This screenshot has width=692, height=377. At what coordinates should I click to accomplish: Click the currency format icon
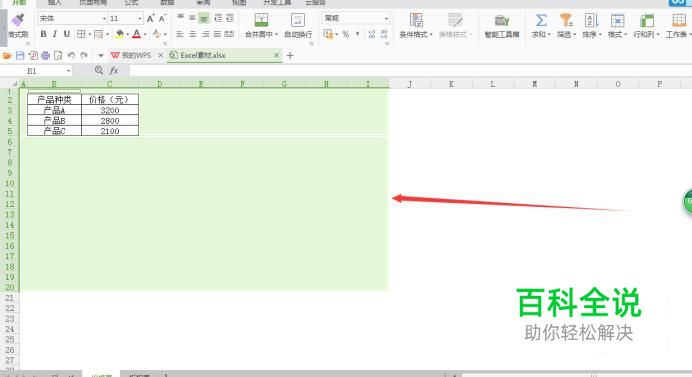coord(328,34)
